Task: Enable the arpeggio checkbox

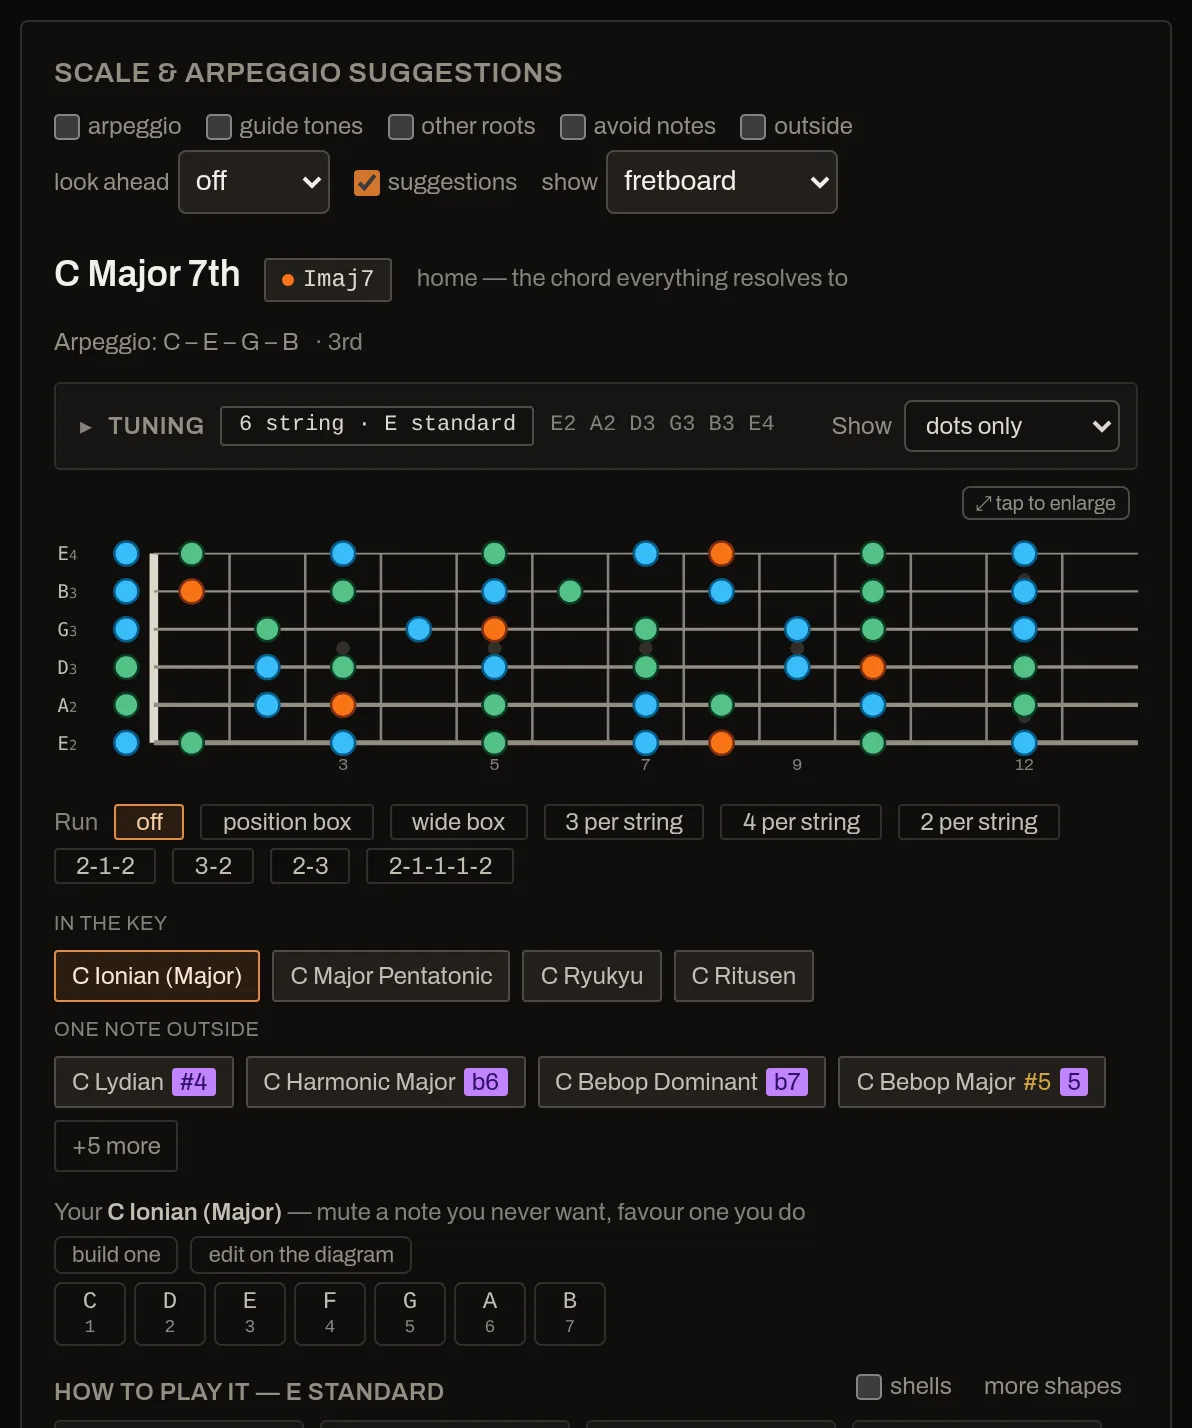Action: click(67, 127)
